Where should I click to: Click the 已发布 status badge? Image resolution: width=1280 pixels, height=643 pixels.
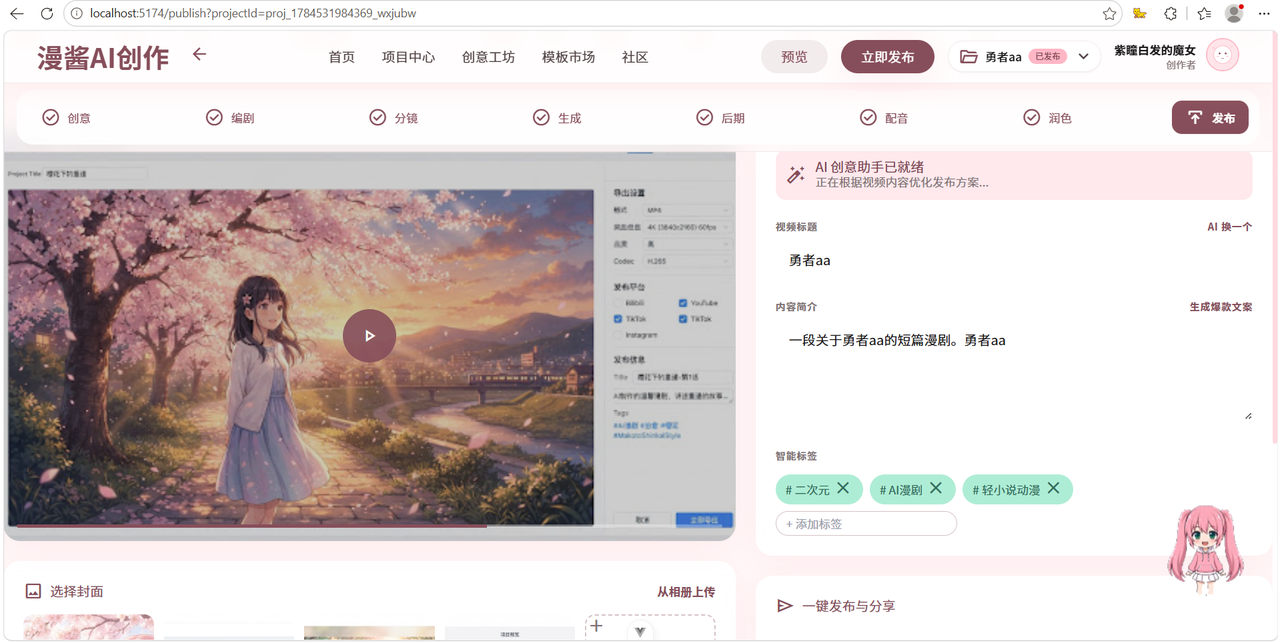point(1047,57)
